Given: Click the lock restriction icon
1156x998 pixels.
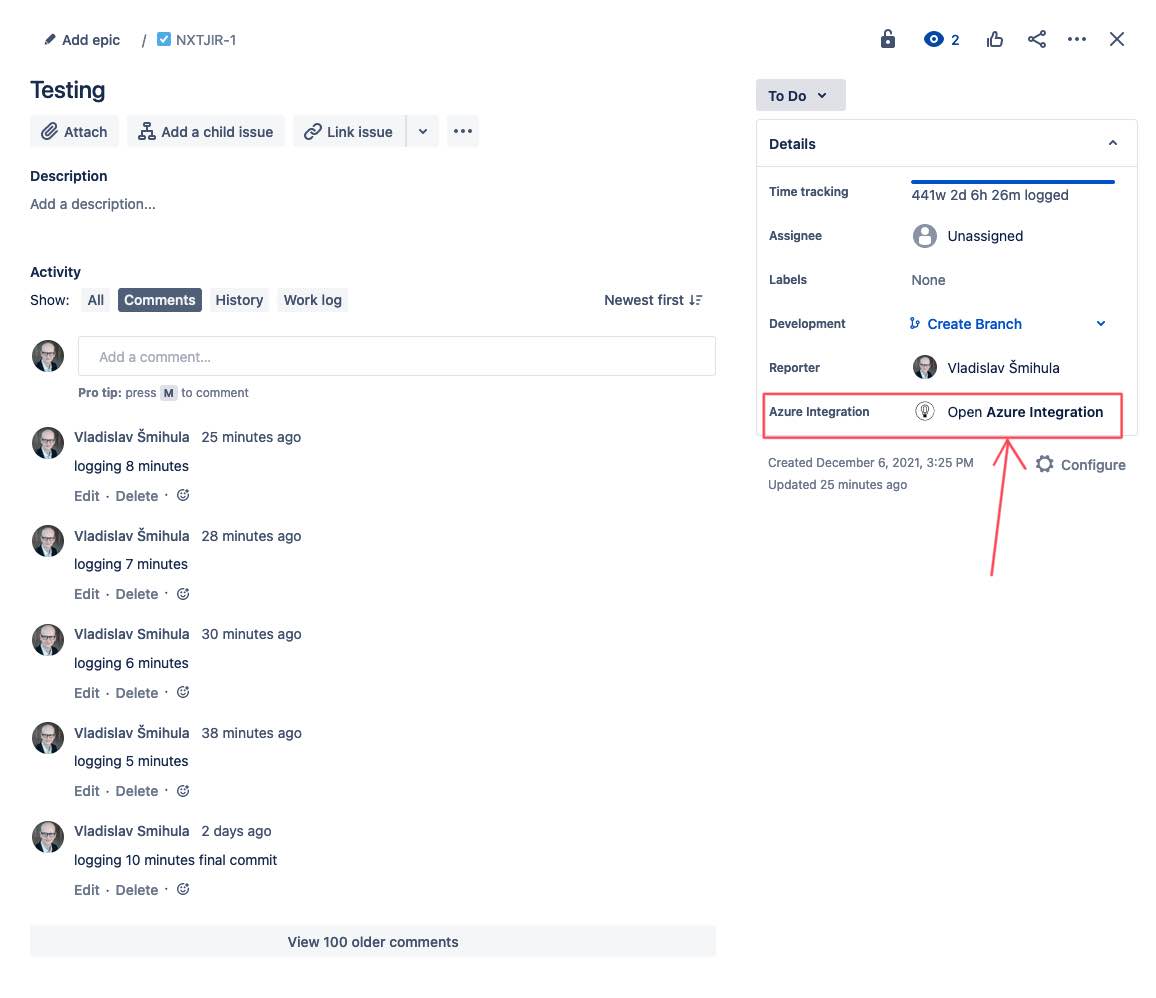Looking at the screenshot, I should (888, 39).
